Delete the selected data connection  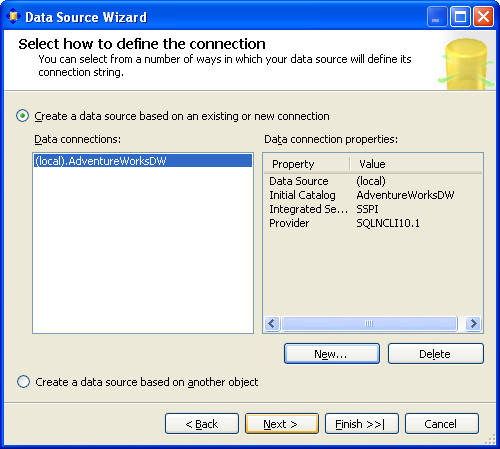point(436,354)
